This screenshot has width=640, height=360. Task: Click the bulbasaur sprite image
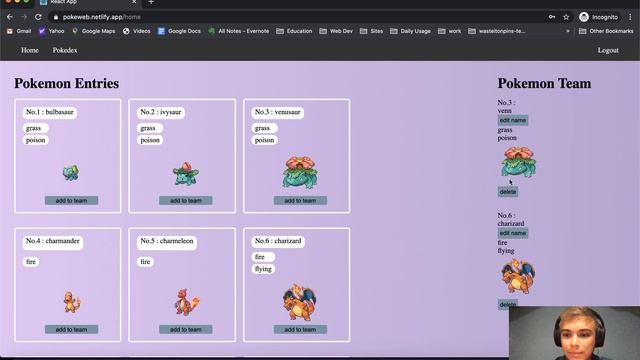[71, 173]
